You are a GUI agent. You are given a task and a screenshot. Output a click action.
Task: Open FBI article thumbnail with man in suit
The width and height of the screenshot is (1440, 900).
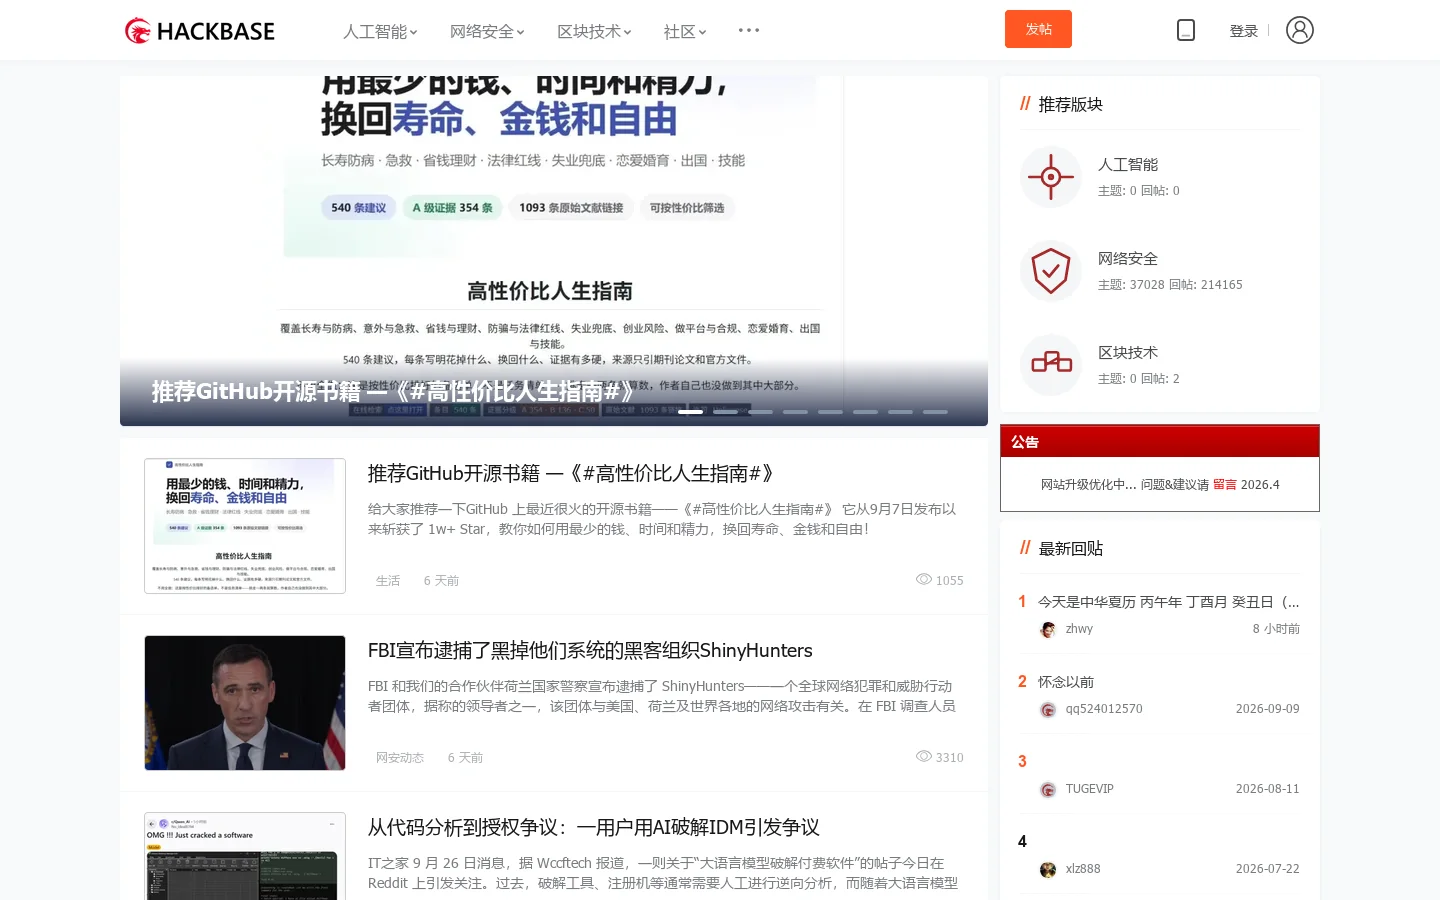point(245,703)
